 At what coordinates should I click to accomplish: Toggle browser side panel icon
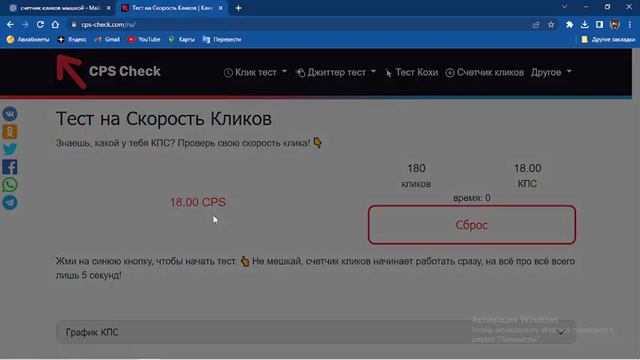pos(599,24)
